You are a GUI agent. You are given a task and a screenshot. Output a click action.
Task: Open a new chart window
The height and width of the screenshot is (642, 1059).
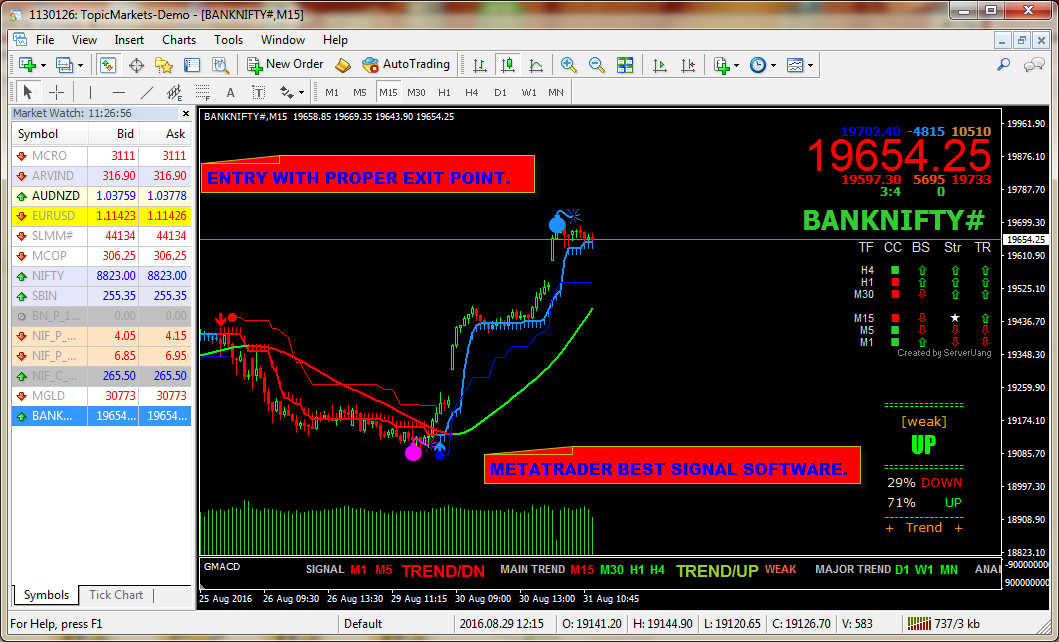28,65
